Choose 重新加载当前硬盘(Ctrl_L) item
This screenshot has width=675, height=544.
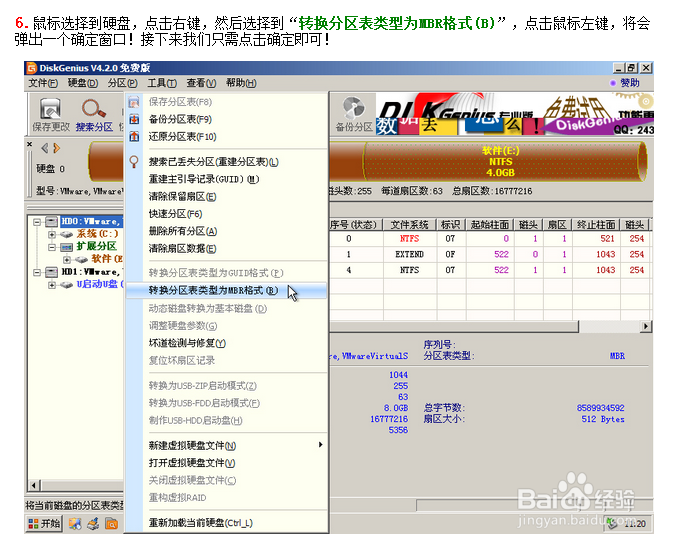[226, 523]
